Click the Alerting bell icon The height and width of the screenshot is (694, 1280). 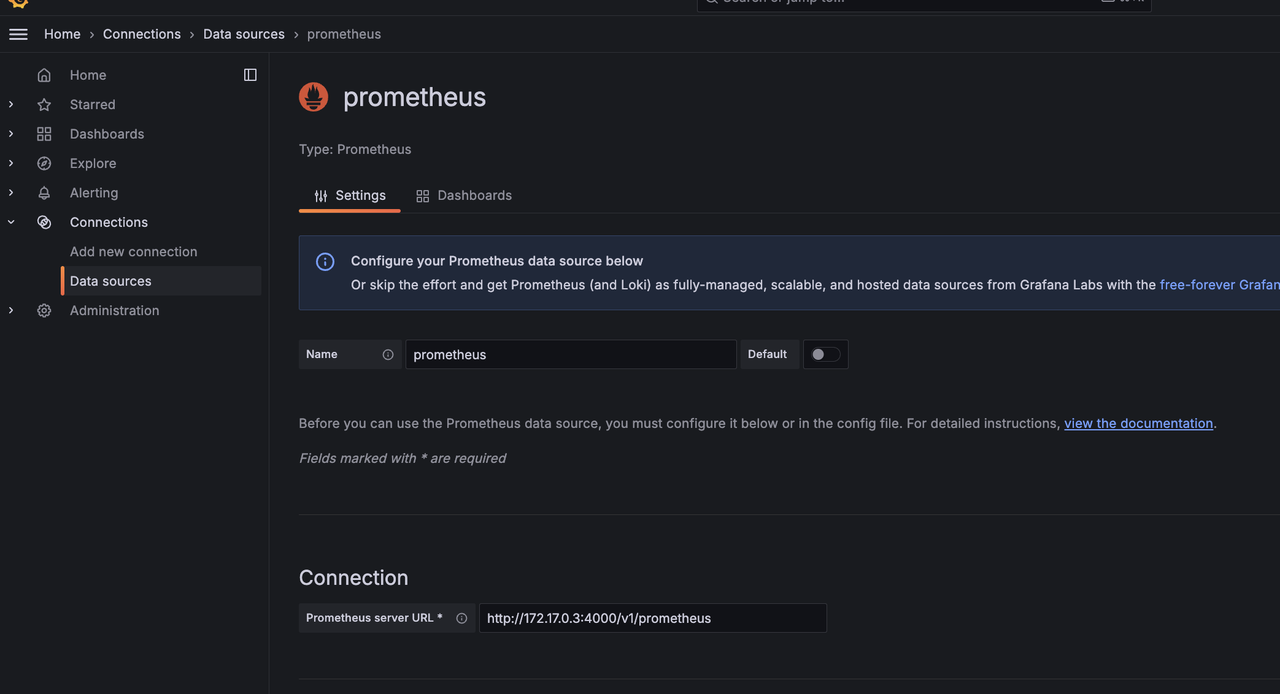tap(44, 192)
